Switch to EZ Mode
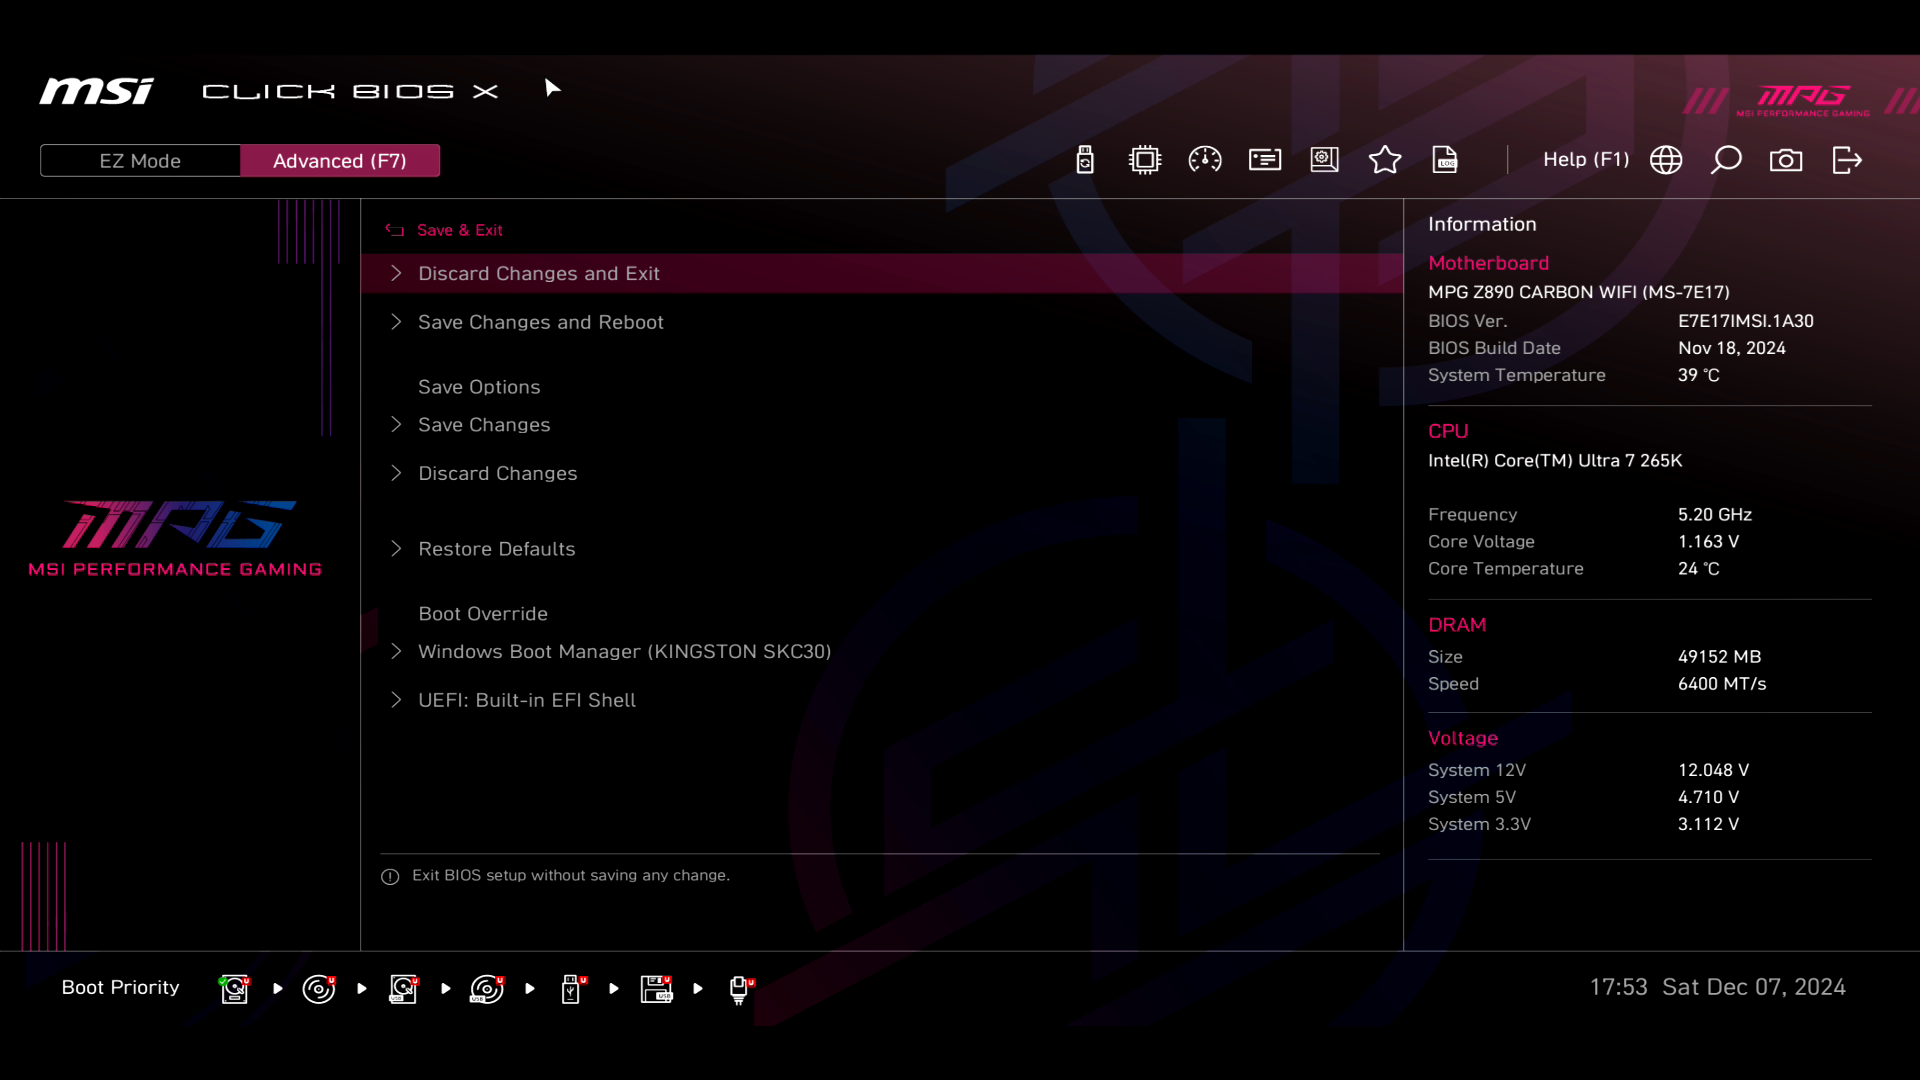This screenshot has height=1080, width=1920. [140, 161]
